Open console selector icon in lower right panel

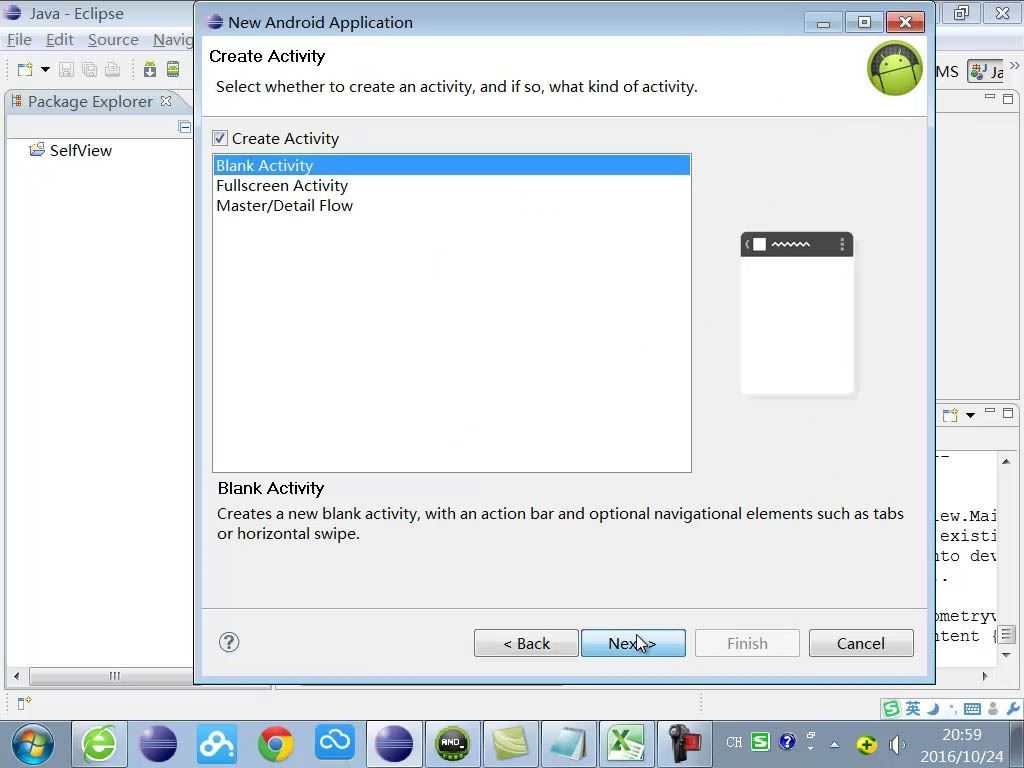[x=950, y=415]
